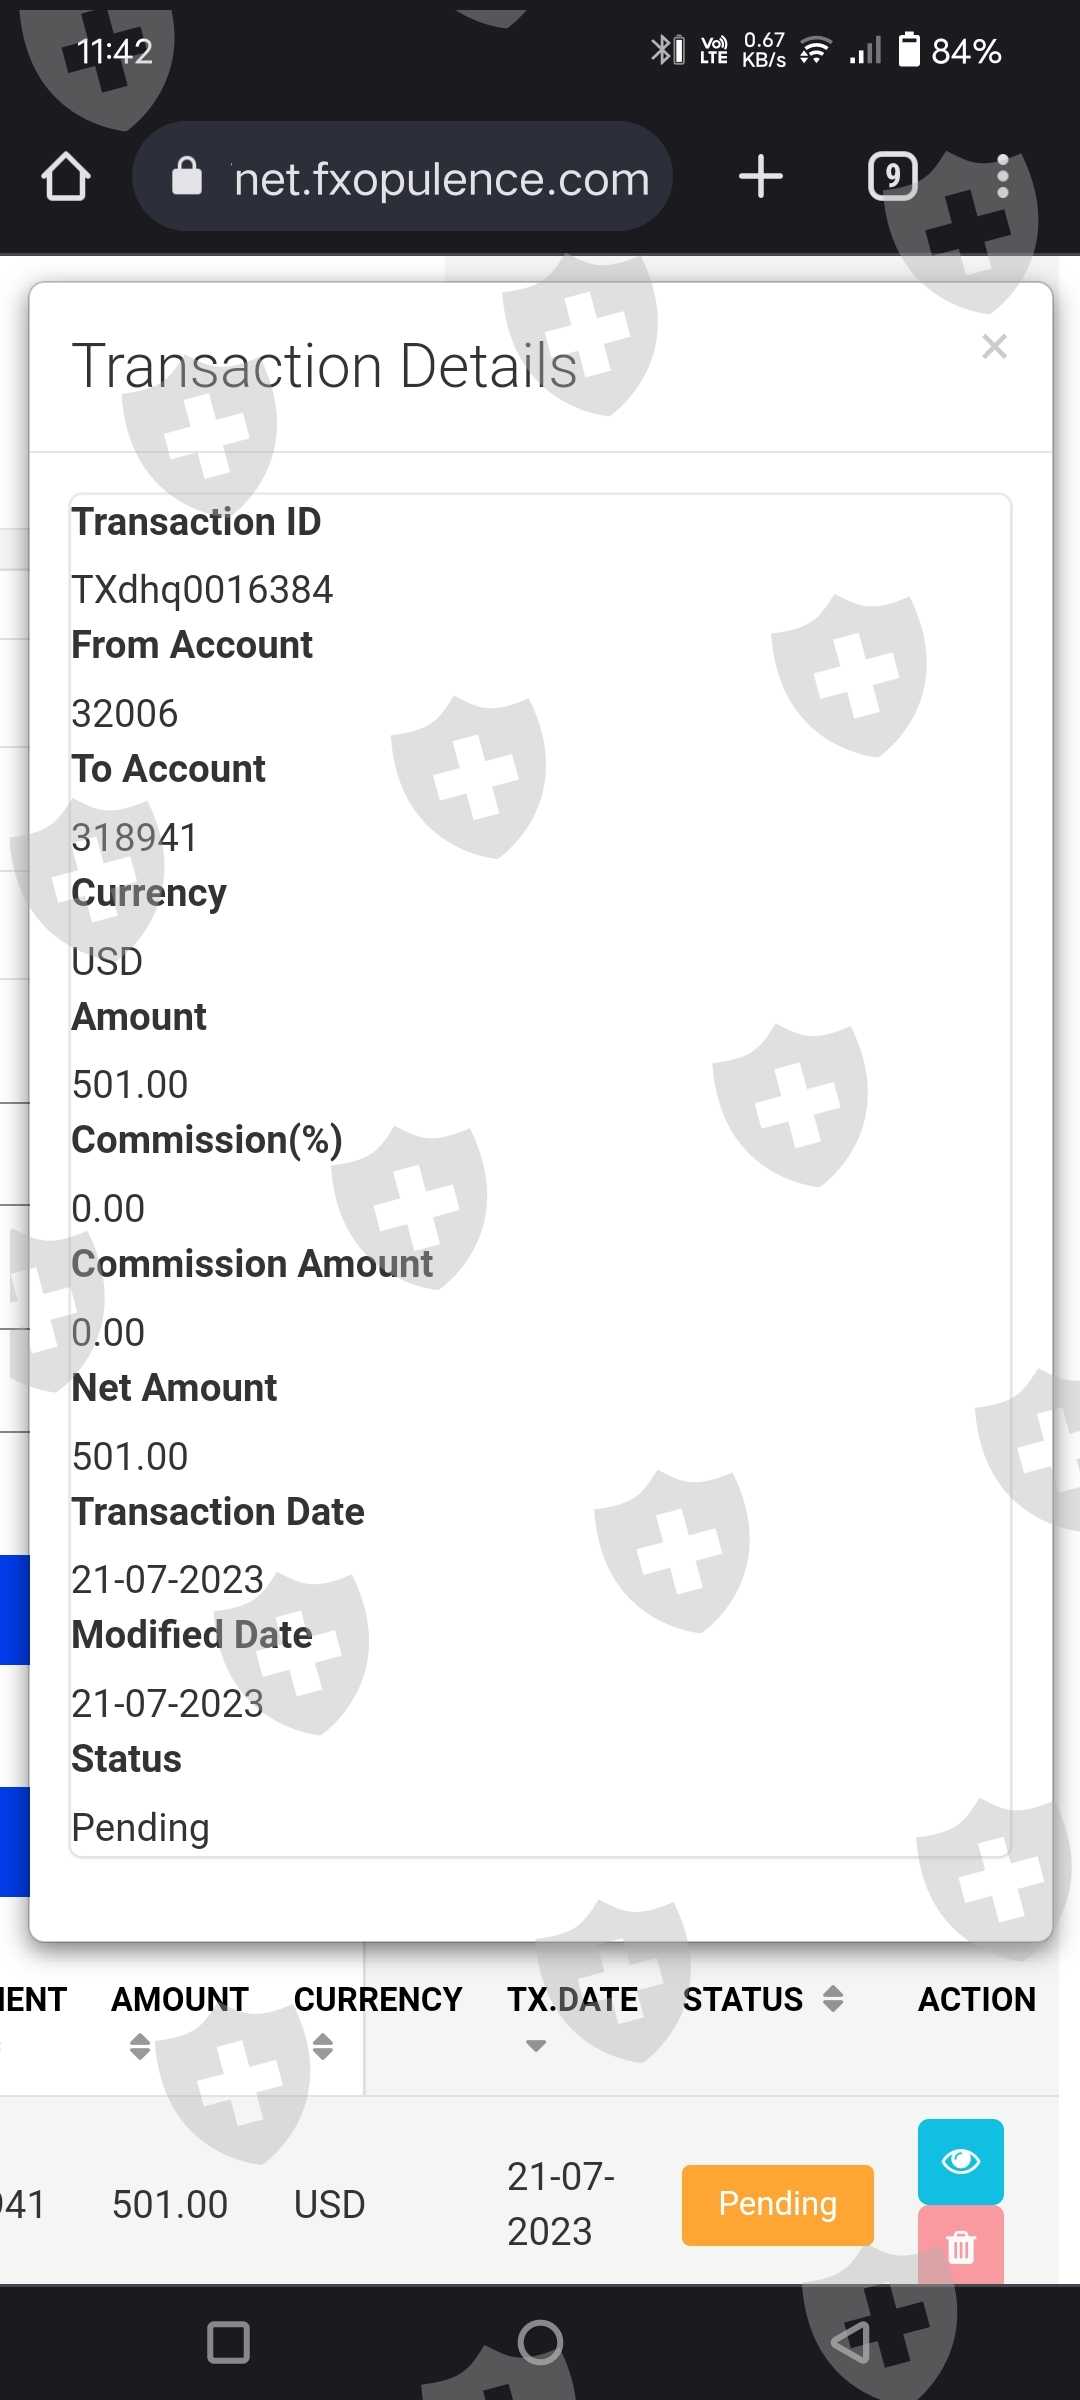Tap the site security padlock icon
The image size is (1080, 2400).
(187, 177)
